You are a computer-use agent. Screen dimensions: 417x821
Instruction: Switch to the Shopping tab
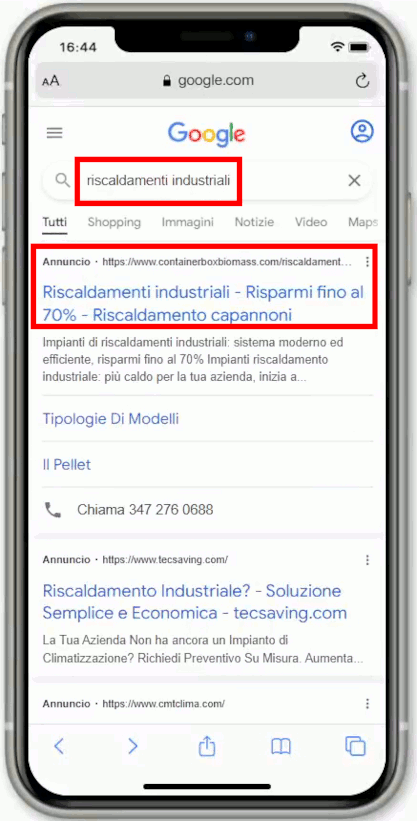pyautogui.click(x=114, y=222)
